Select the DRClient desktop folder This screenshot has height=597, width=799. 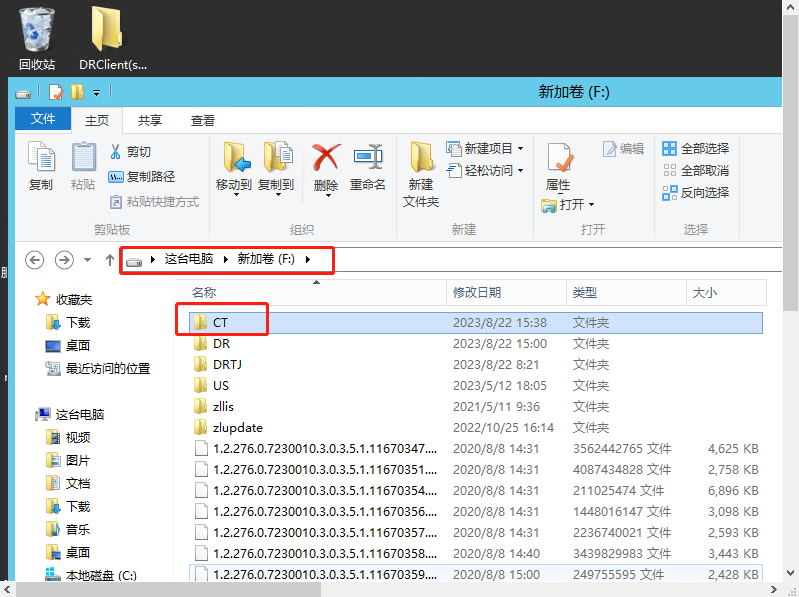[x=112, y=39]
